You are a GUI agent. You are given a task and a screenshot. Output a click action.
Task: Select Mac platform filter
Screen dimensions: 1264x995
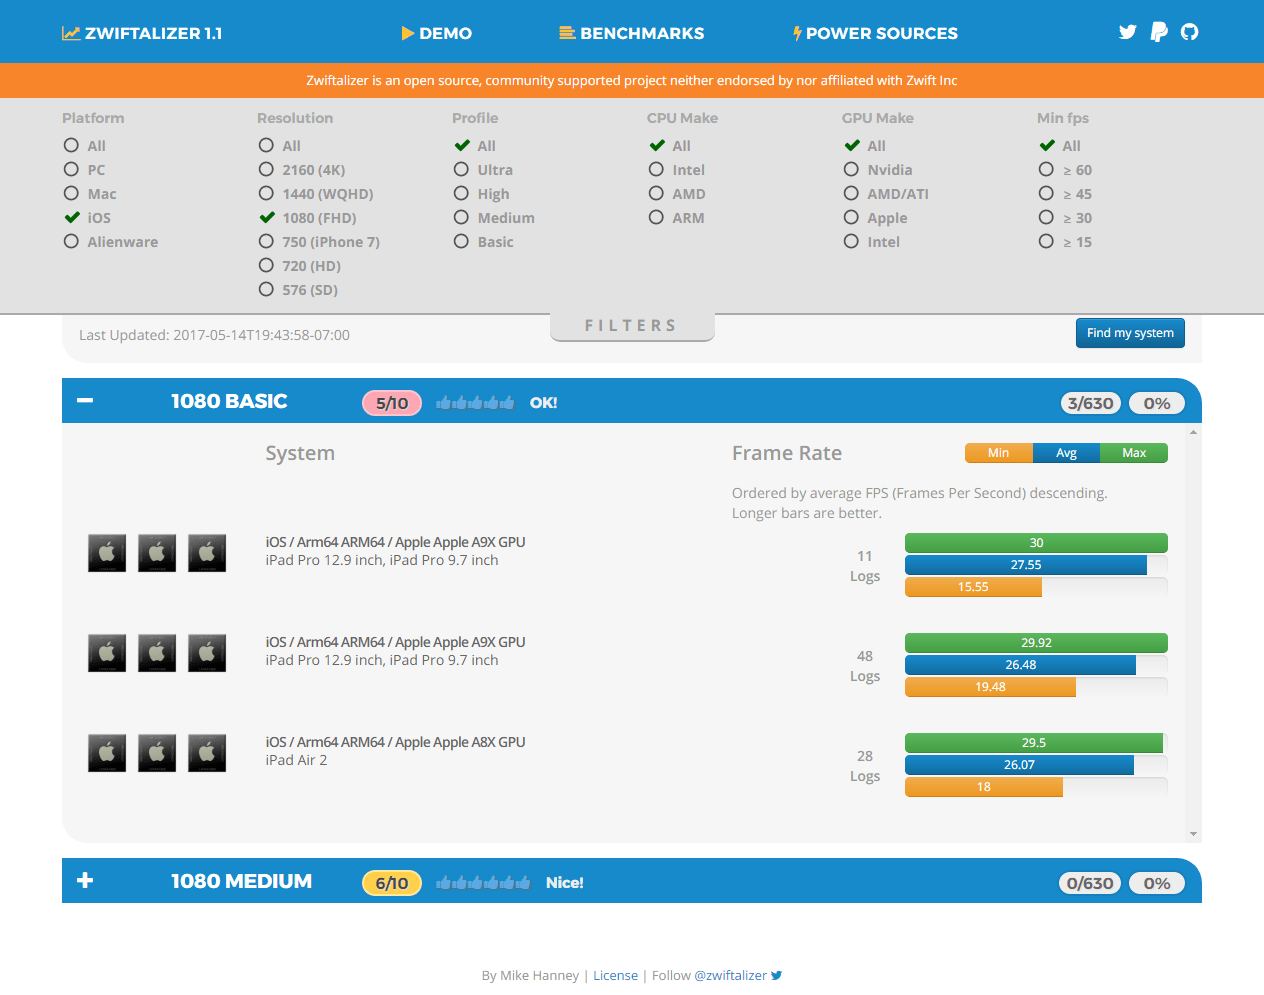pos(90,194)
